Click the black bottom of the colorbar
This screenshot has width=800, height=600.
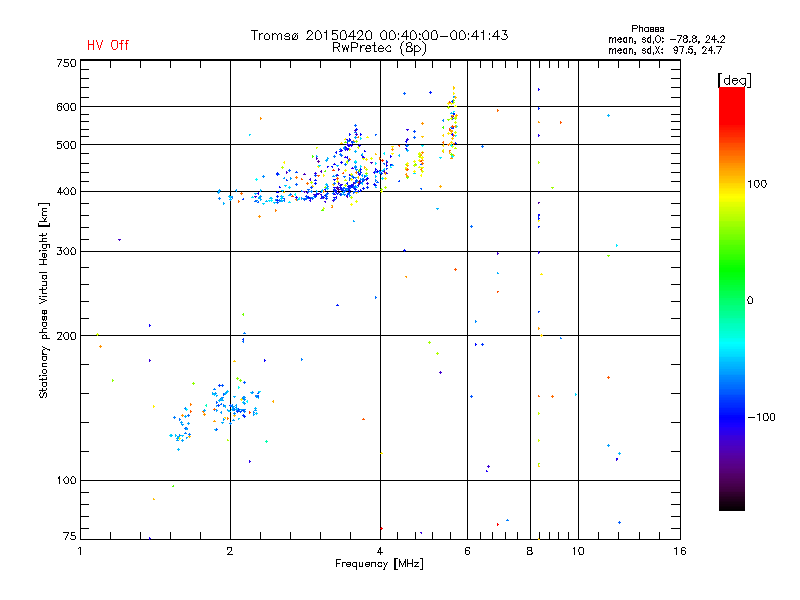732,504
